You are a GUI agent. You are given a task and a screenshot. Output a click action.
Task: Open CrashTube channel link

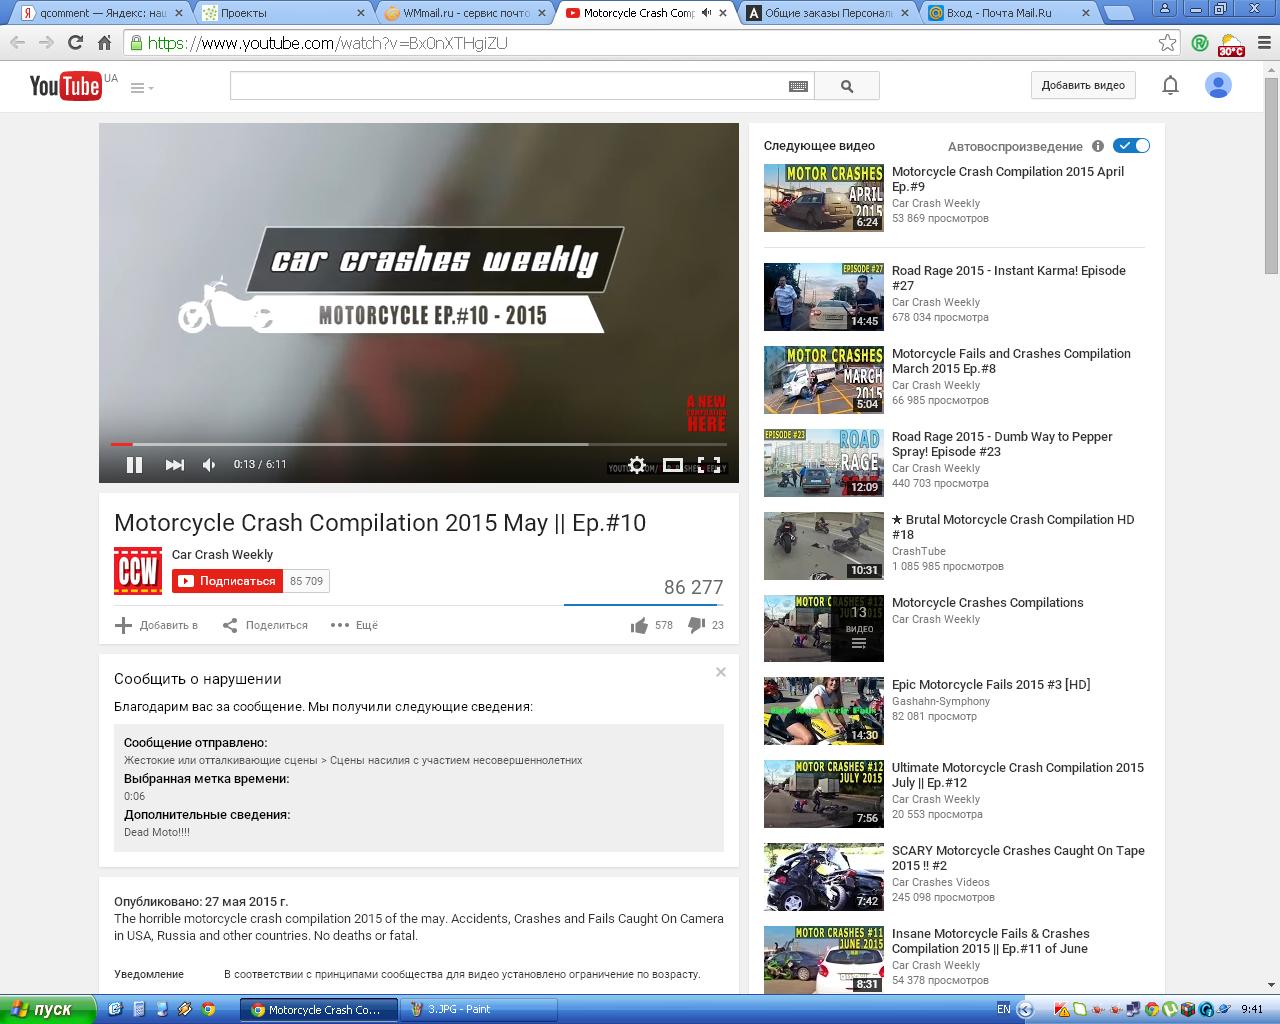coord(919,551)
